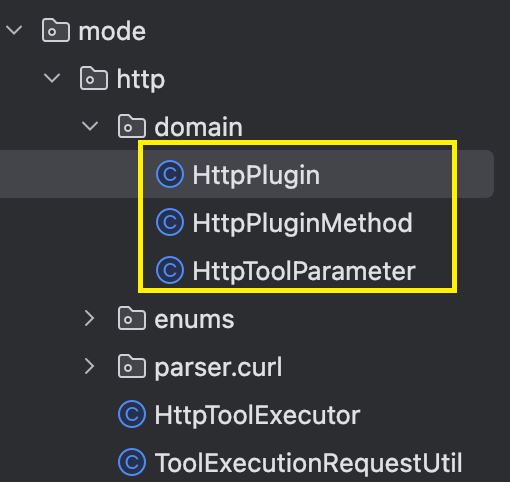Click the HttpPluginMethod class icon

(x=170, y=222)
